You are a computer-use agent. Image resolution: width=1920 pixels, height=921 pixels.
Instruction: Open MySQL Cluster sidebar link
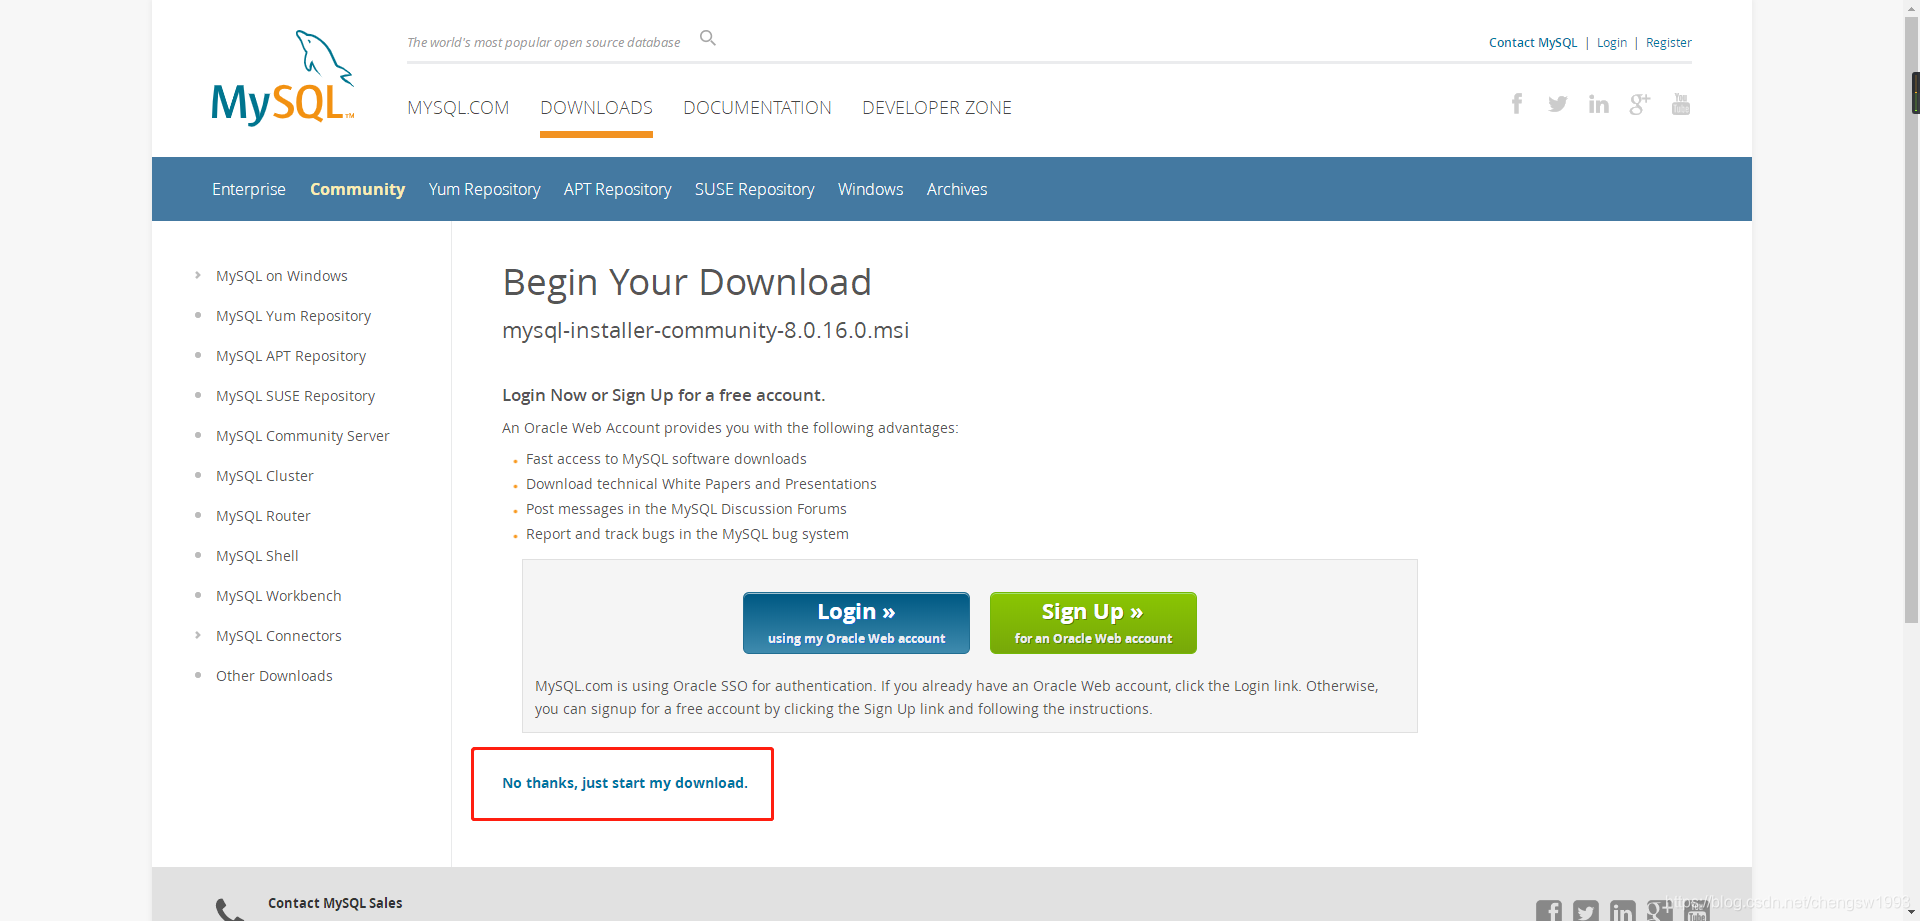click(265, 476)
